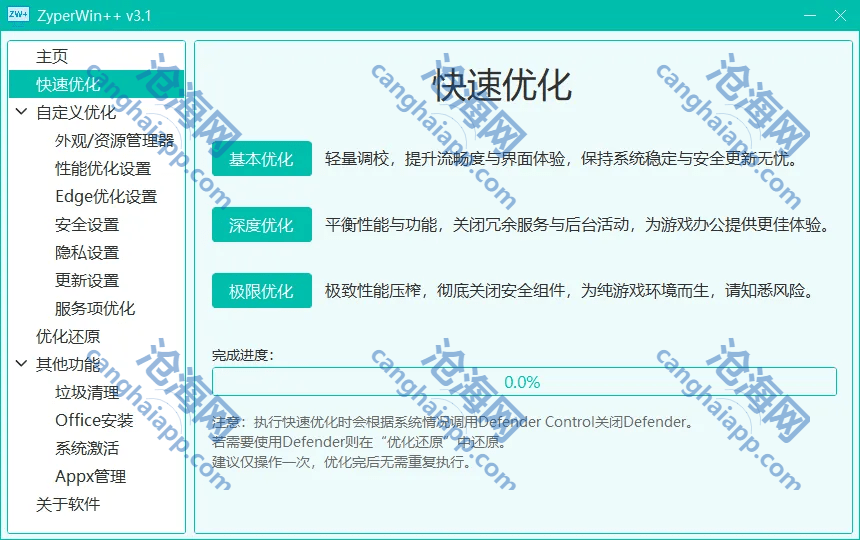Go to Office安装 page
Viewport: 860px width, 540px height.
tap(94, 421)
